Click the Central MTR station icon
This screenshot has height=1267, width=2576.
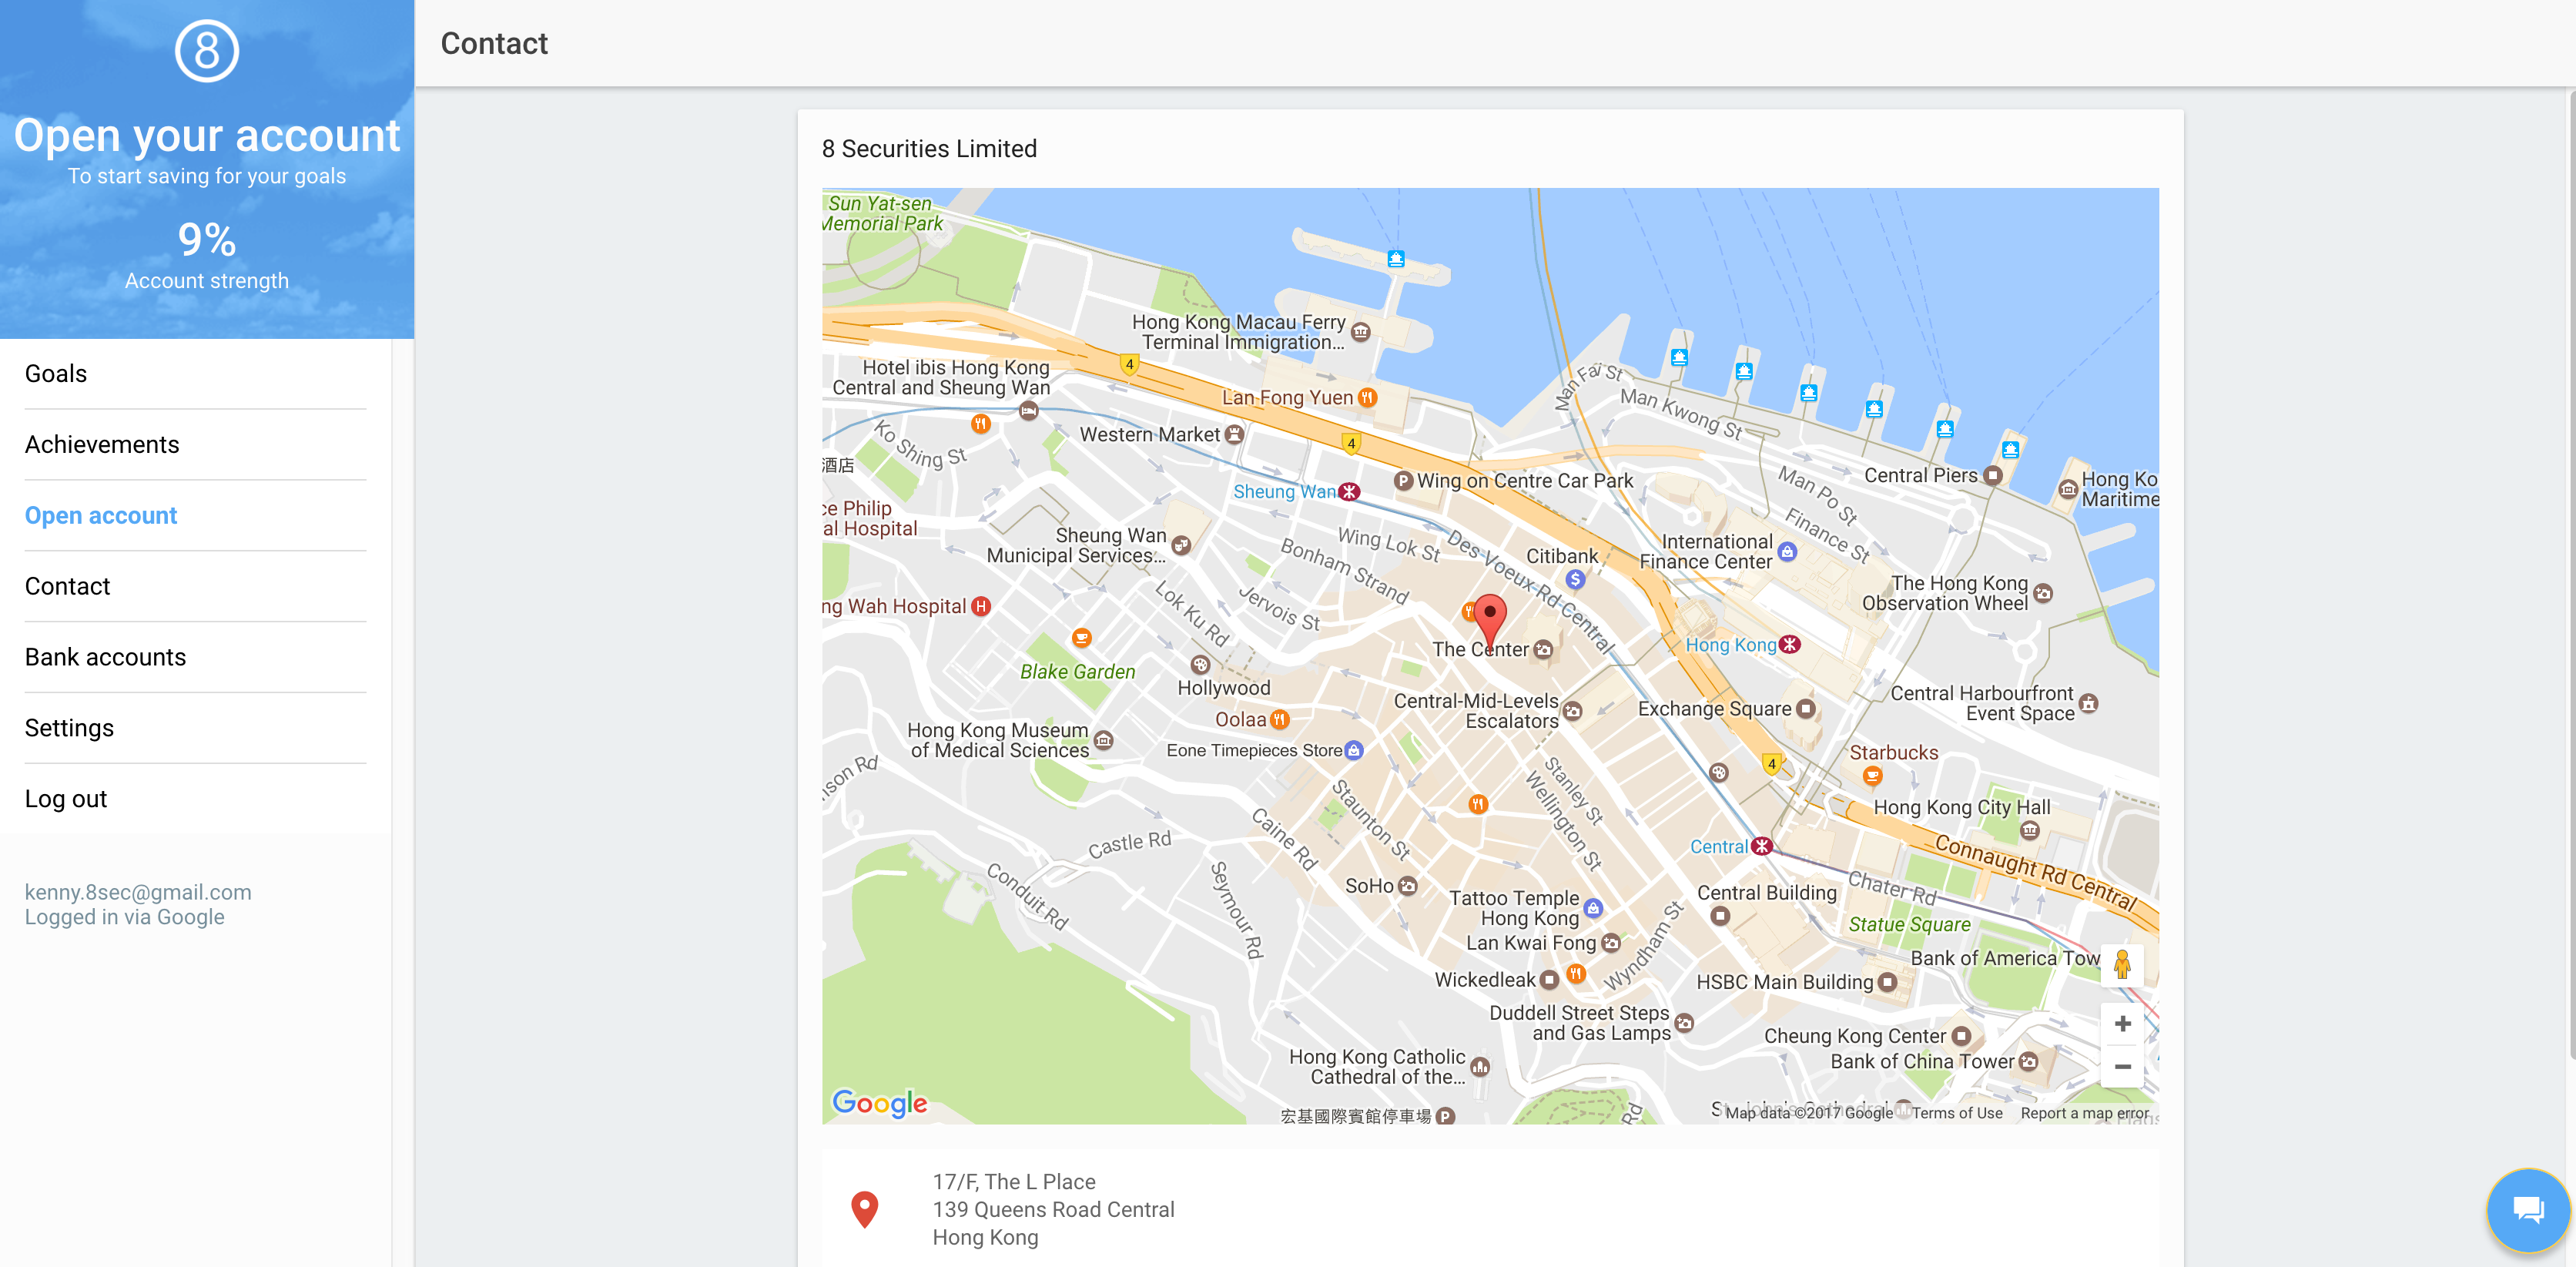click(1762, 846)
